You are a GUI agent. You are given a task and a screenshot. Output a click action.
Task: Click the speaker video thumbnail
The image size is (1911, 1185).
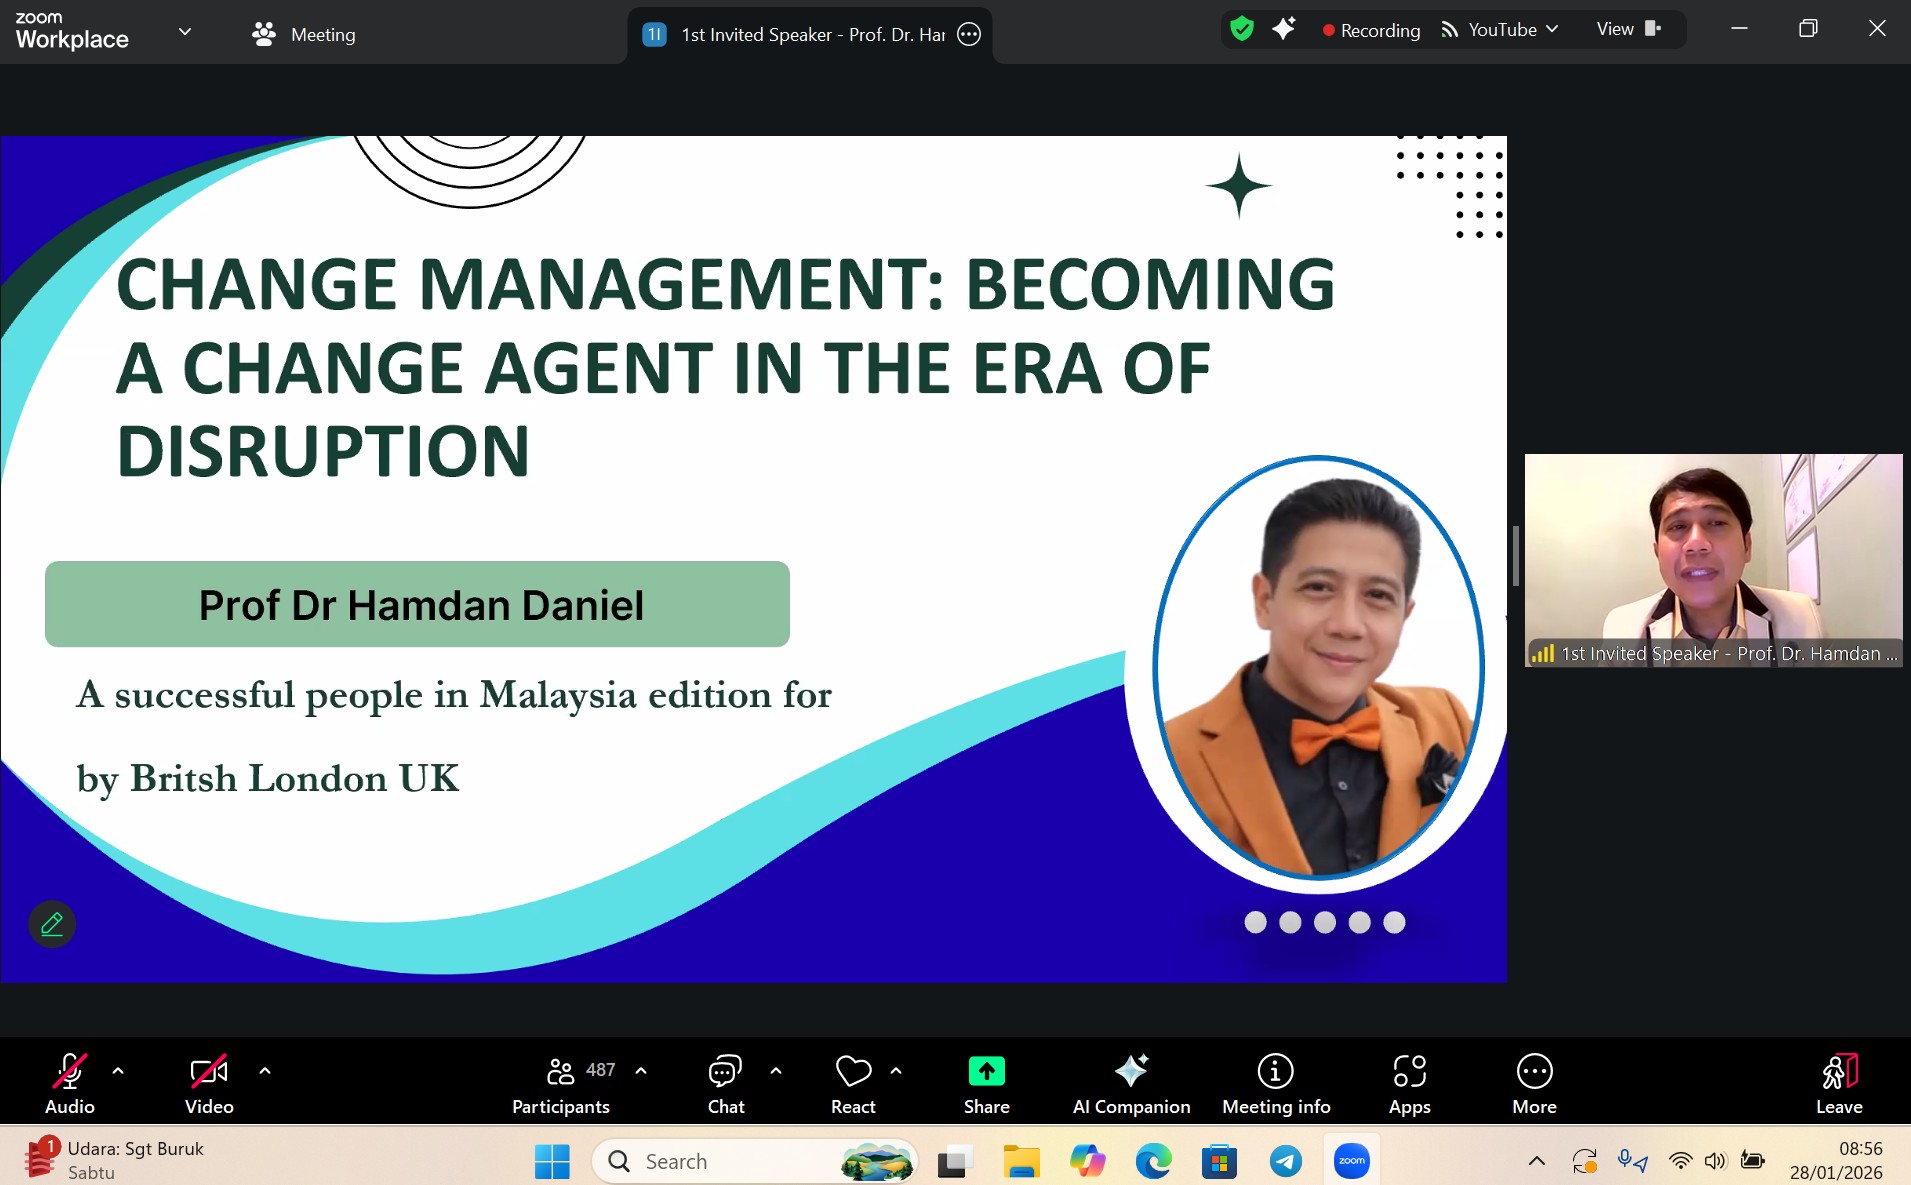(1713, 550)
